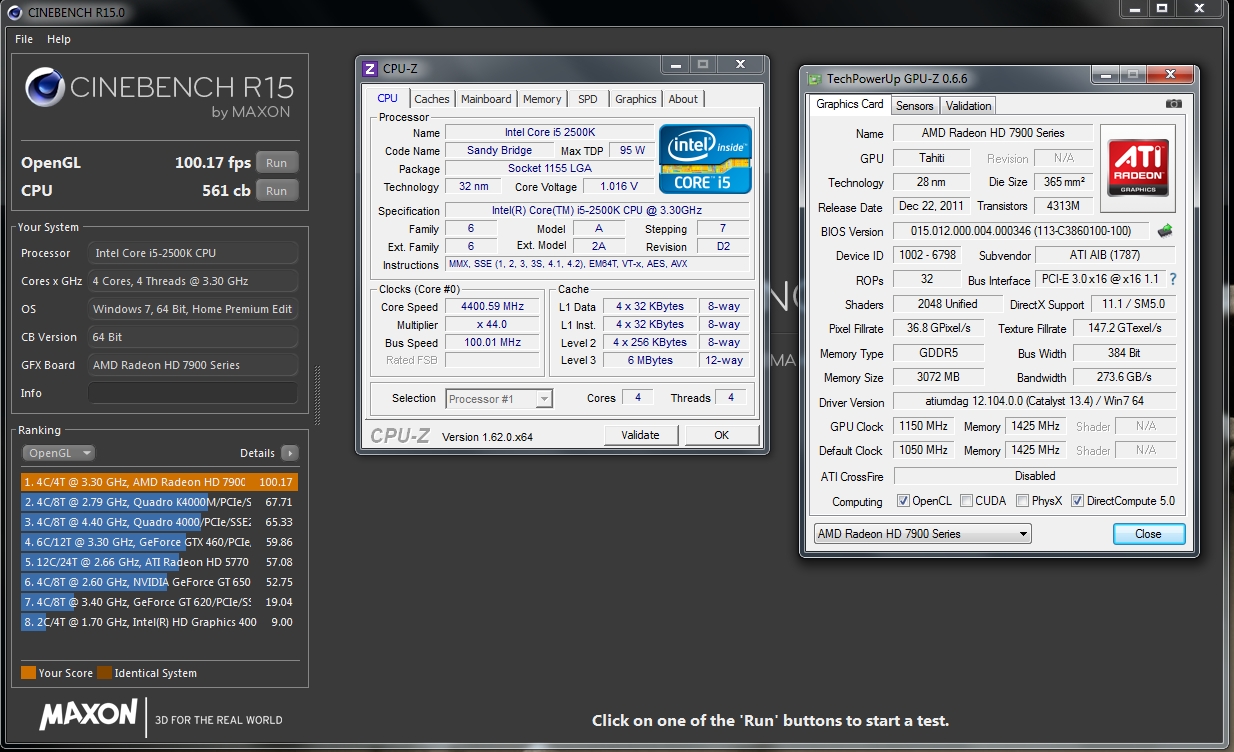Switch to the About tab in CPU-Z
1234x752 pixels.
tap(683, 99)
